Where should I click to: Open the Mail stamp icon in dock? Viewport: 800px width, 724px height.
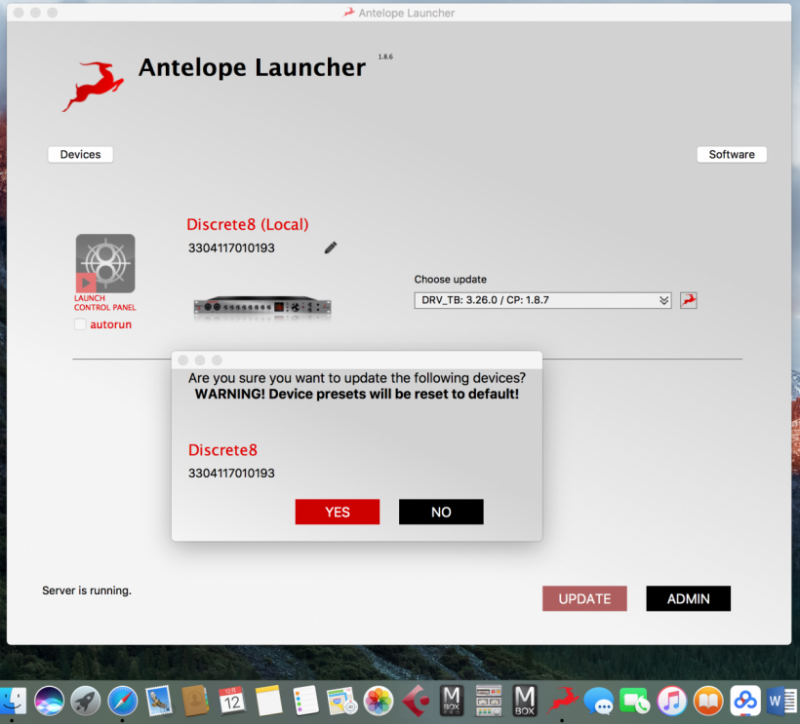[159, 701]
